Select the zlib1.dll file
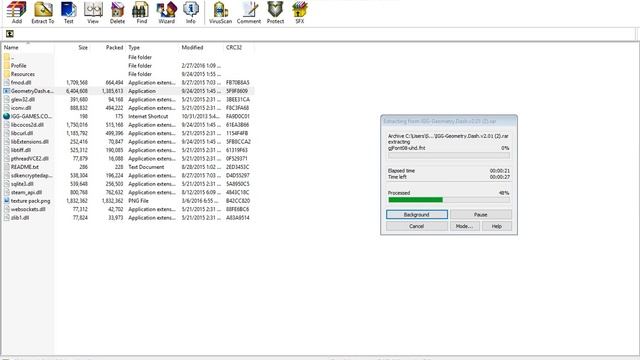Viewport: 640px width, 360px height. click(129, 218)
